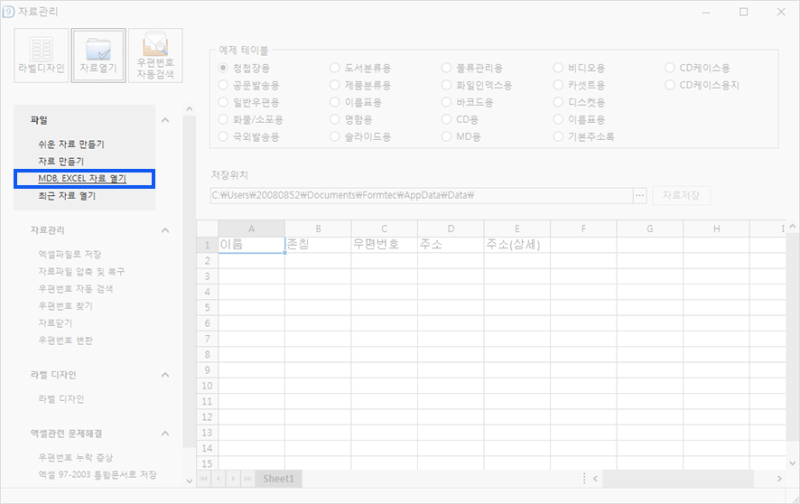
Task: Click the tab-bar split handle dots
Action: coord(584,478)
